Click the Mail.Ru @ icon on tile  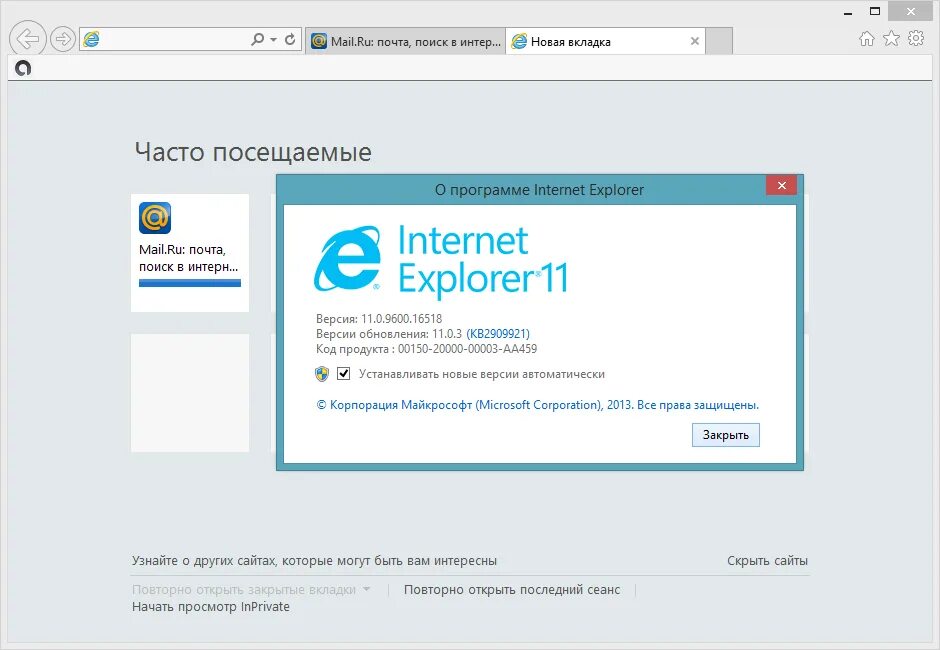(x=155, y=218)
